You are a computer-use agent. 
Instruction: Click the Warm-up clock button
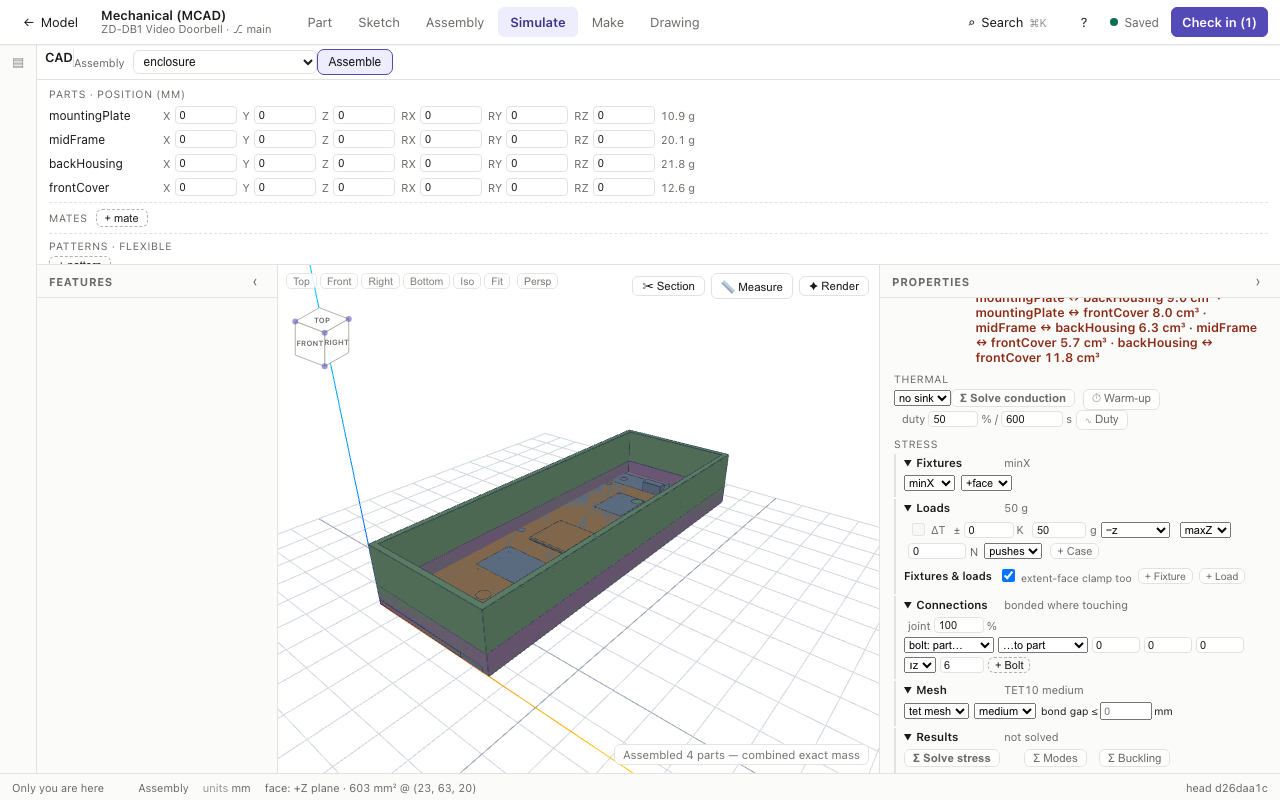tap(1121, 398)
